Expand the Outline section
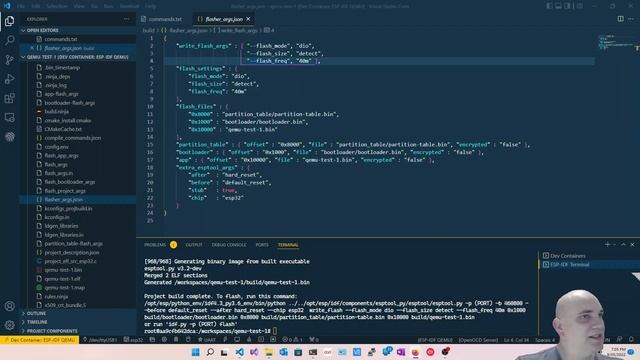 tap(78, 313)
